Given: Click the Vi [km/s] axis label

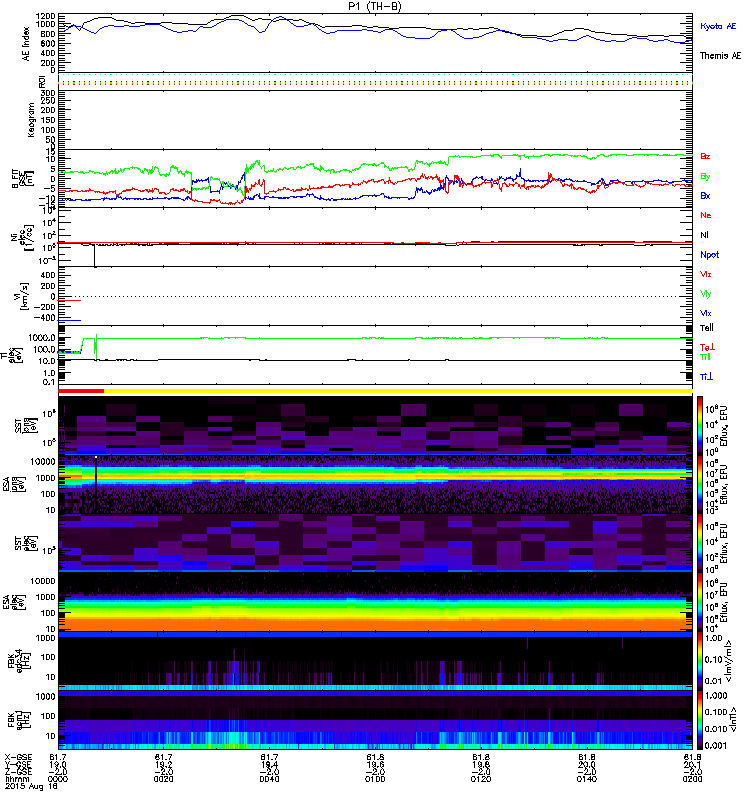Looking at the screenshot, I should pyautogui.click(x=23, y=296).
